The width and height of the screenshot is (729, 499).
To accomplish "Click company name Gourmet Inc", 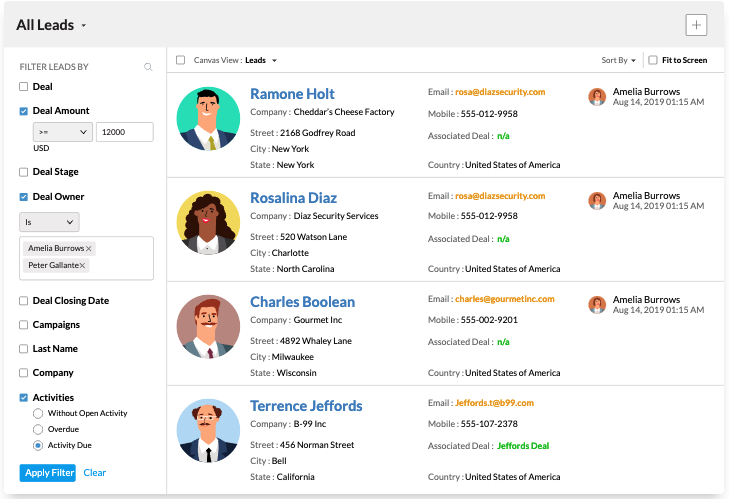I will (318, 320).
